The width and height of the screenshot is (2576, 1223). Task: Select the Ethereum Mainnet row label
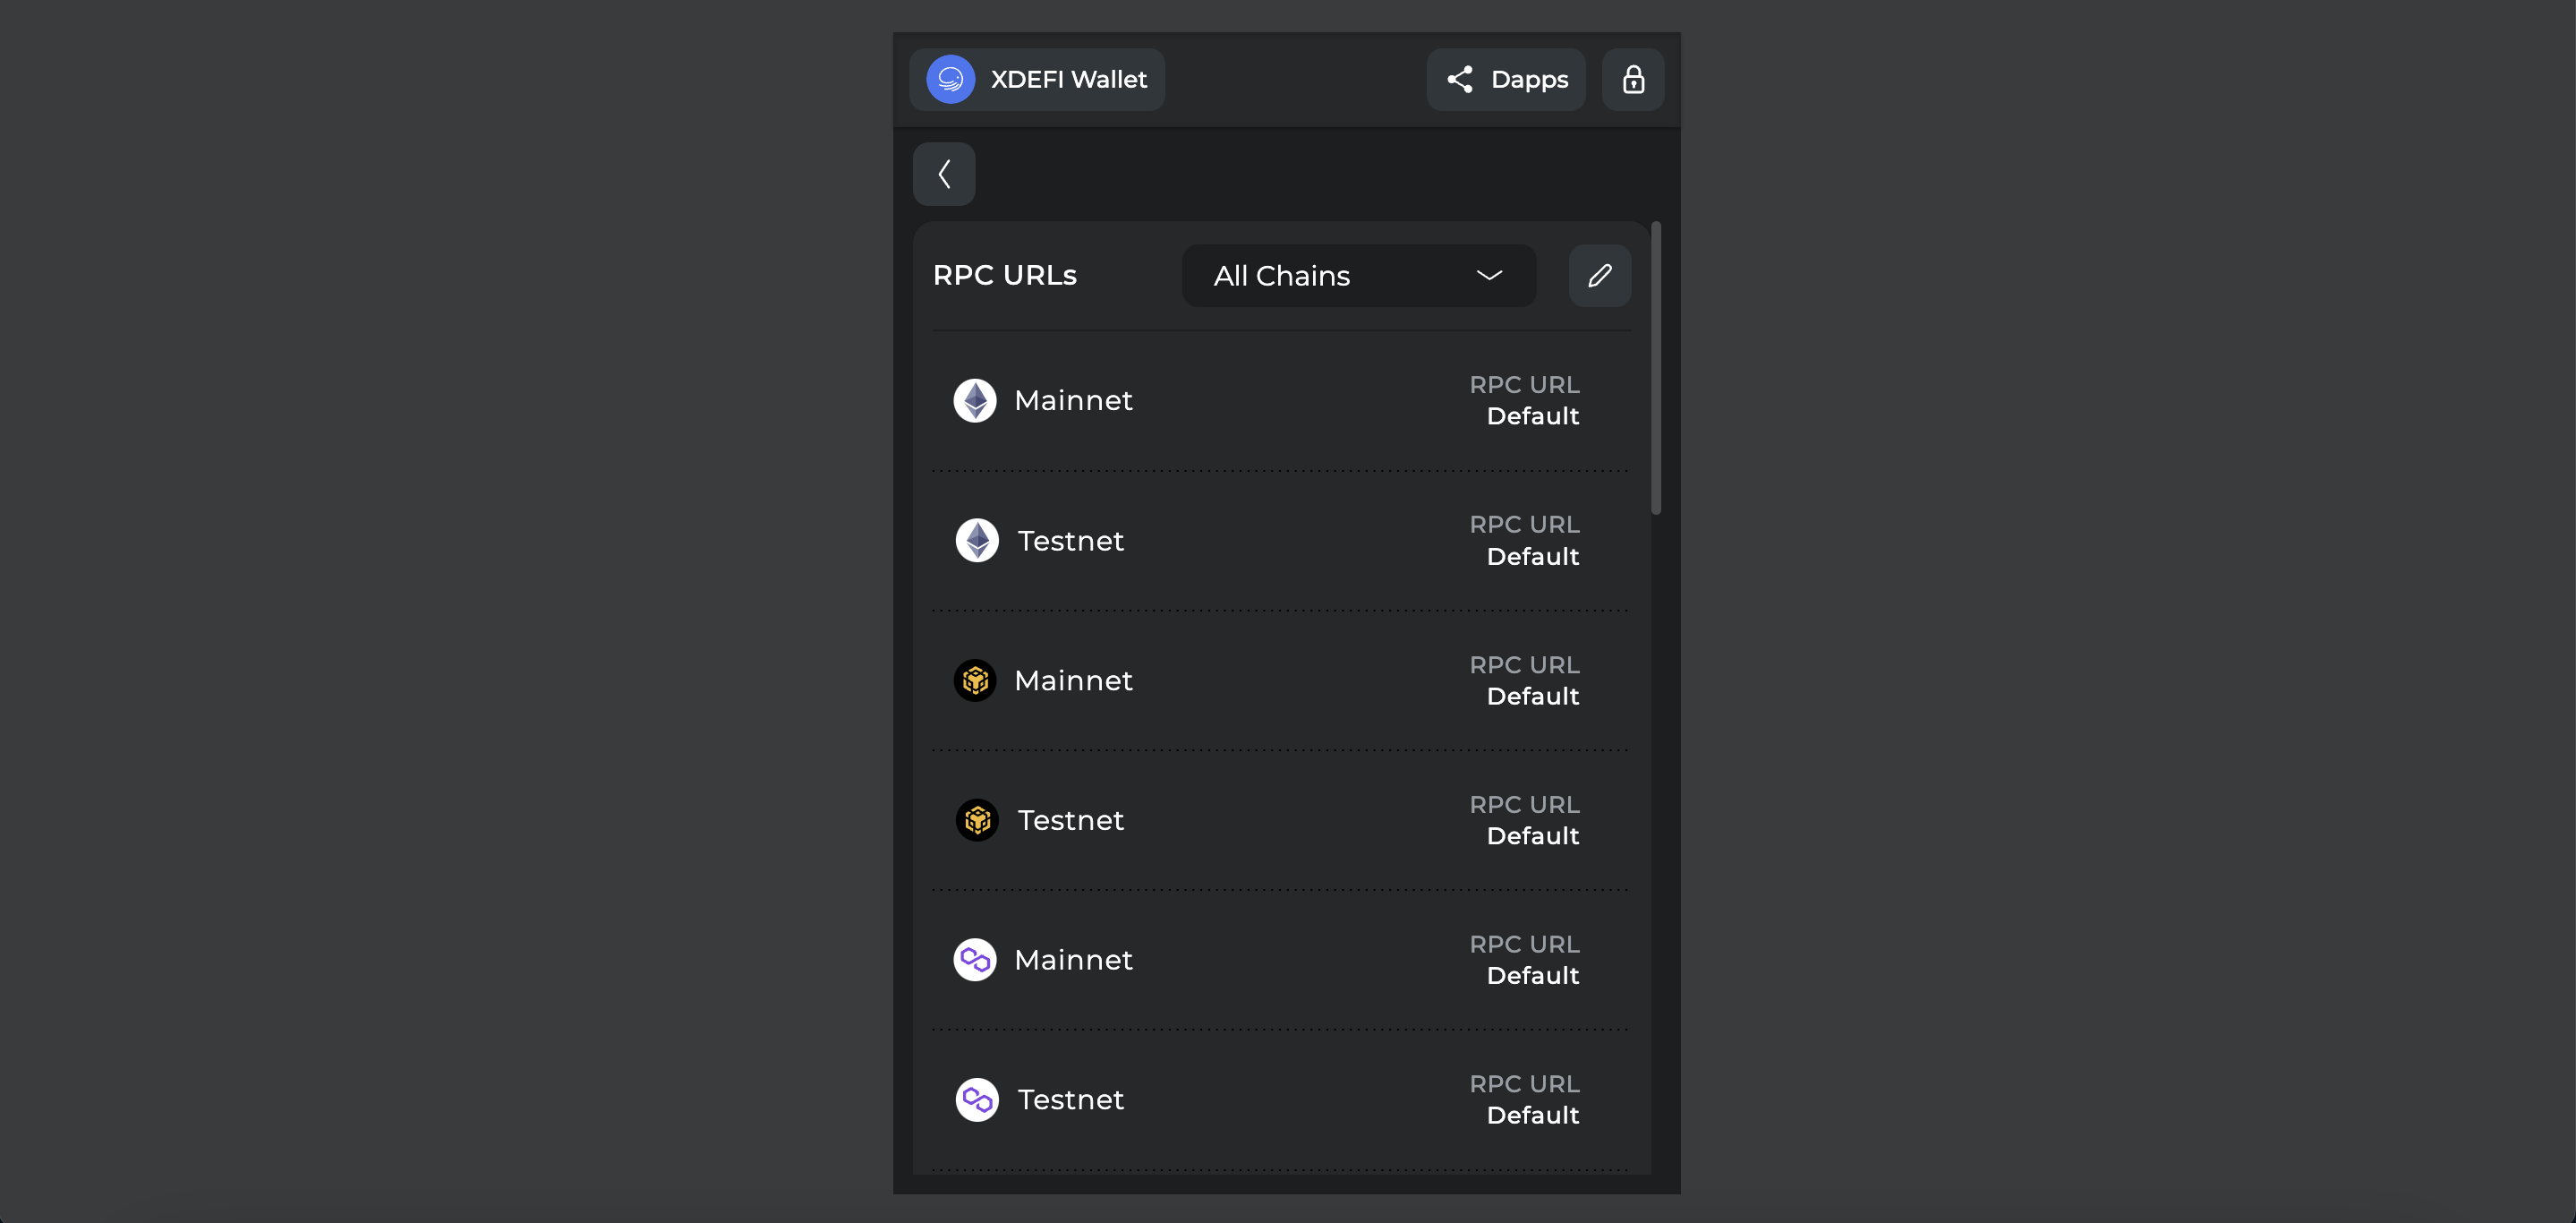[x=1072, y=400]
